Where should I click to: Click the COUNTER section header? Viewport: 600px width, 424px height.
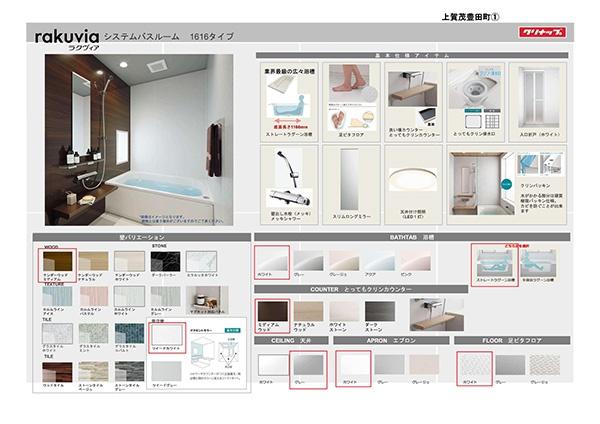point(361,289)
